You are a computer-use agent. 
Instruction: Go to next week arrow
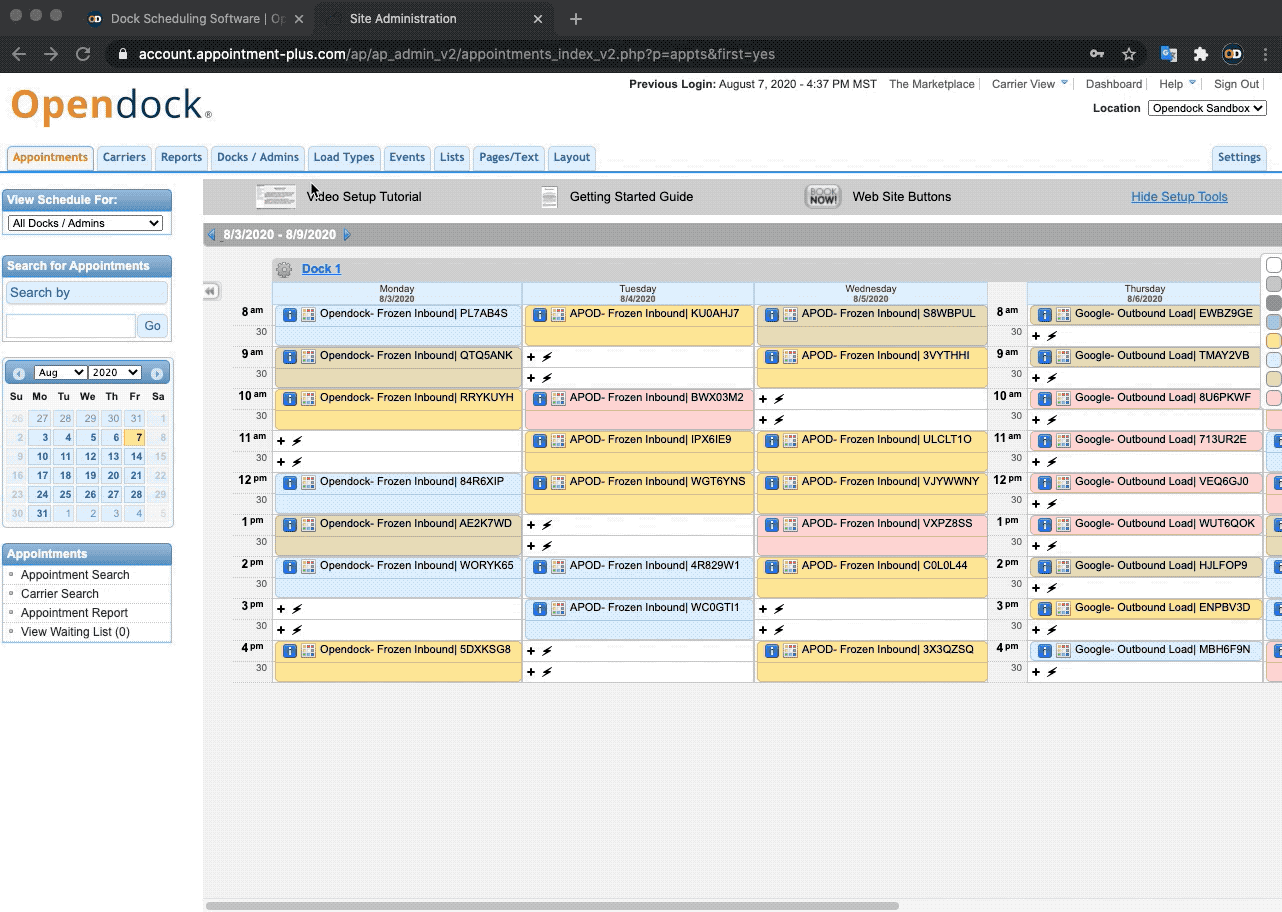pos(347,235)
